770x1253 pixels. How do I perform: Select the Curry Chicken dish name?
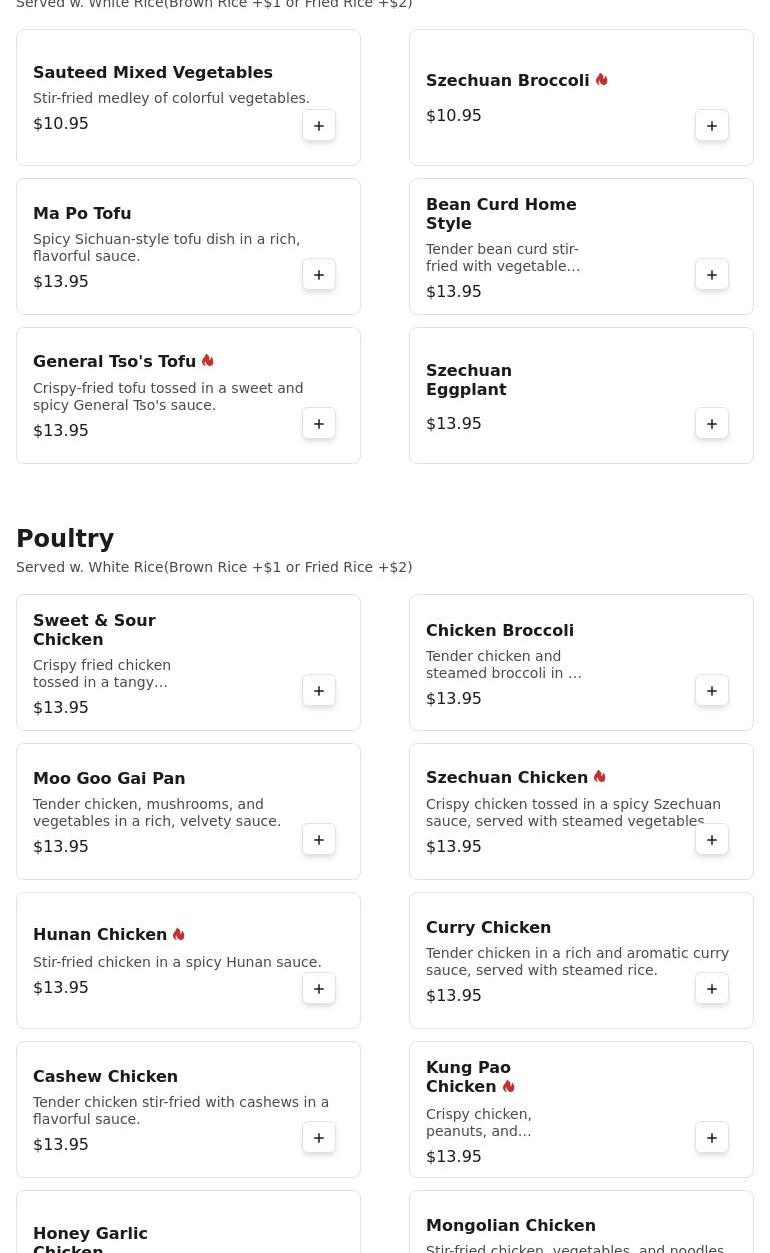[x=488, y=927]
